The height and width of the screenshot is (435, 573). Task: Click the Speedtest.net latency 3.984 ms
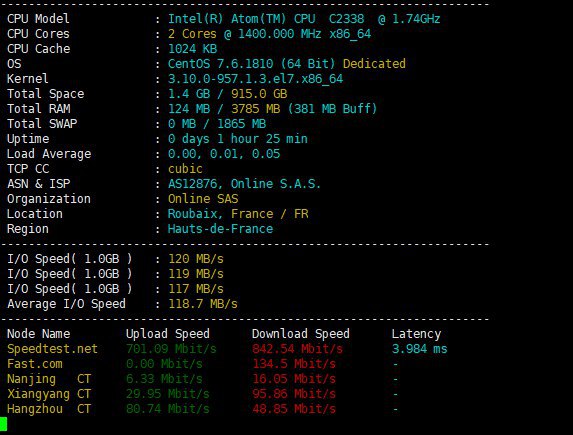[x=420, y=349]
